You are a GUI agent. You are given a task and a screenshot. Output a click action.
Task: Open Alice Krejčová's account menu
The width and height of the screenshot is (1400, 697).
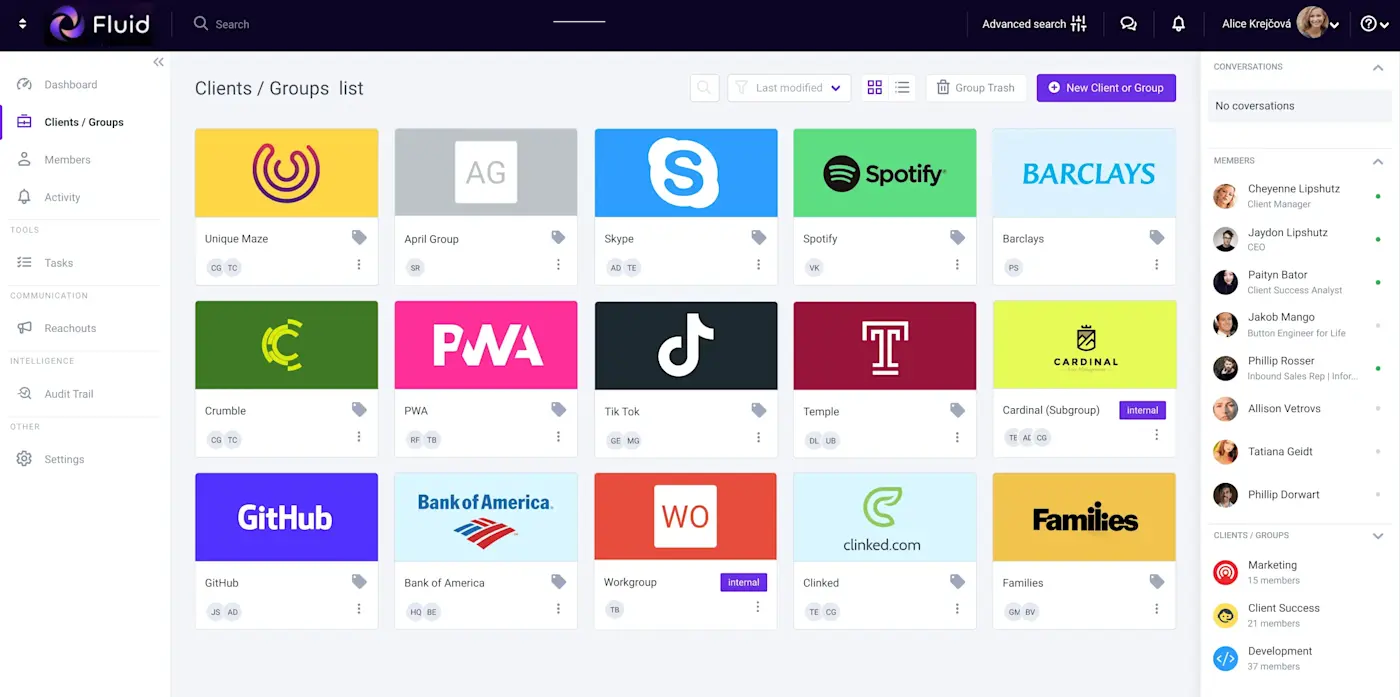tap(1280, 24)
